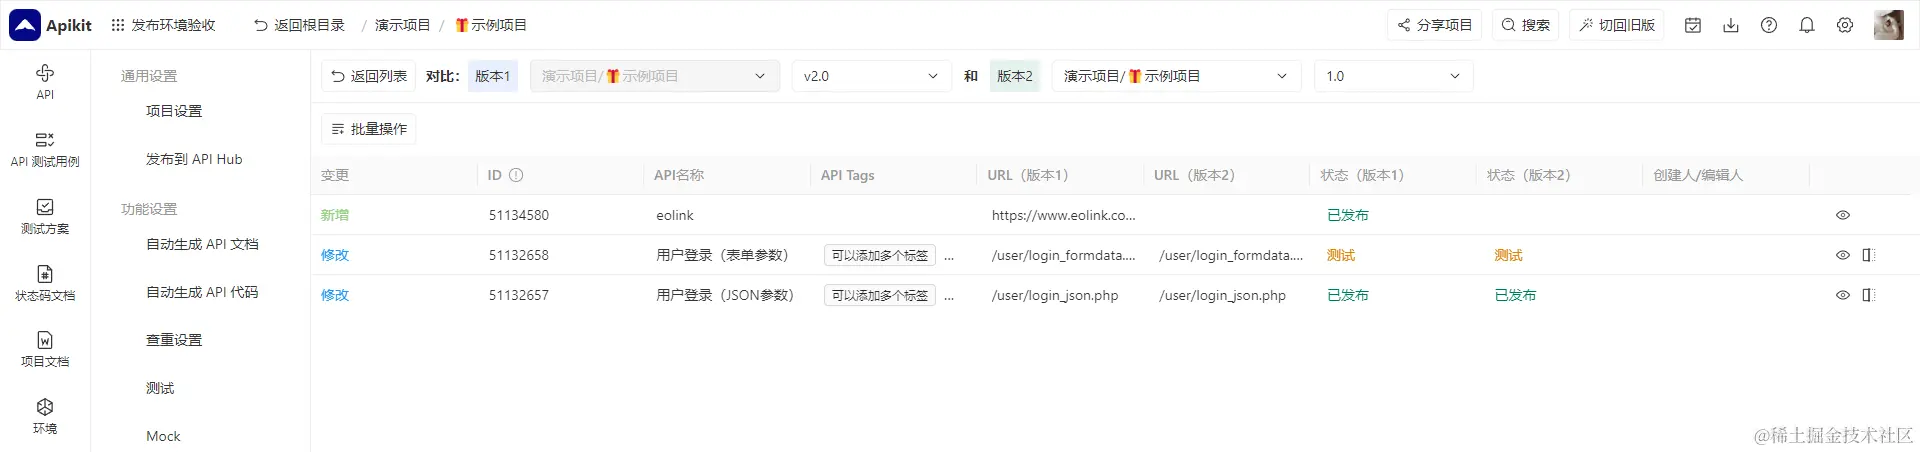Select Mock menu item
Viewport: 1920px width, 452px height.
[x=163, y=436]
